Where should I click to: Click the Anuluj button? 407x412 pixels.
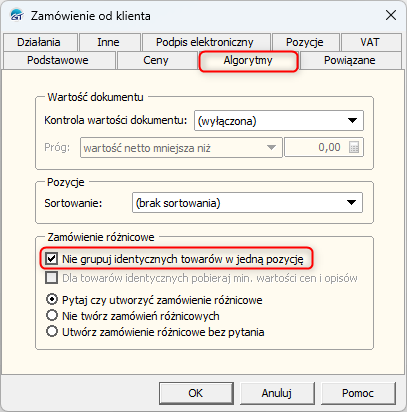coord(277,393)
